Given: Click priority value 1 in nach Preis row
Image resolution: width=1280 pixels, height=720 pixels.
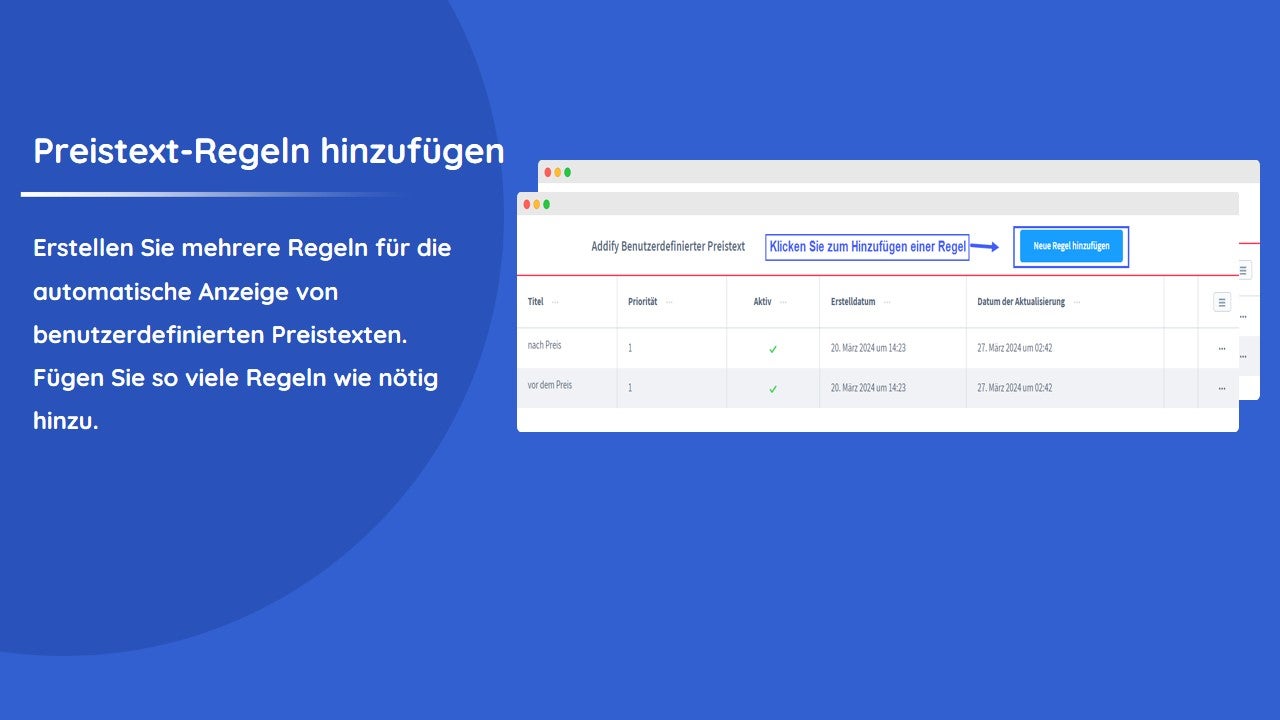Looking at the screenshot, I should (630, 348).
